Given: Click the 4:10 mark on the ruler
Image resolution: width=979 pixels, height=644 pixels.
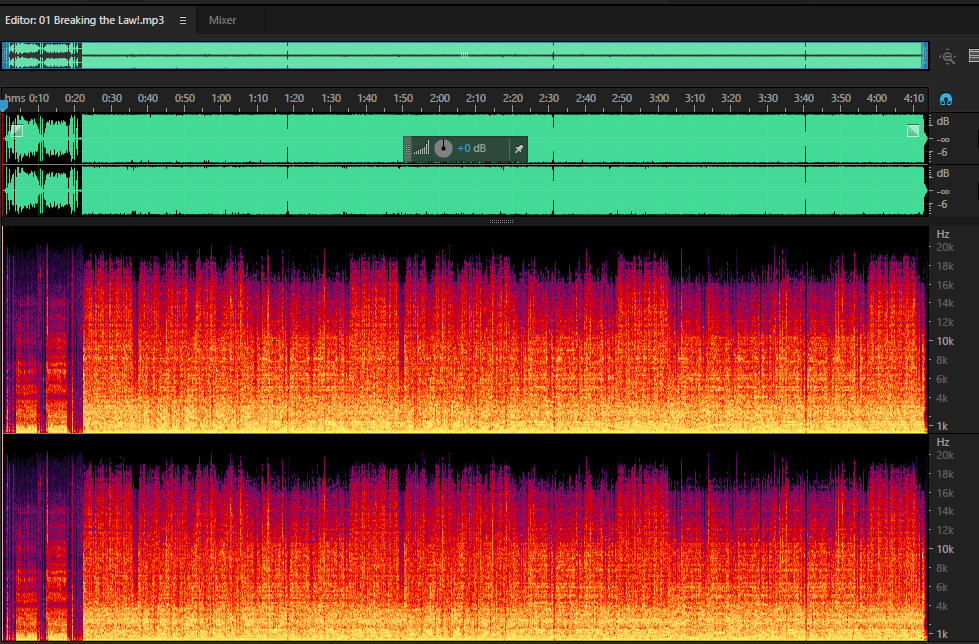Looking at the screenshot, I should 914,98.
